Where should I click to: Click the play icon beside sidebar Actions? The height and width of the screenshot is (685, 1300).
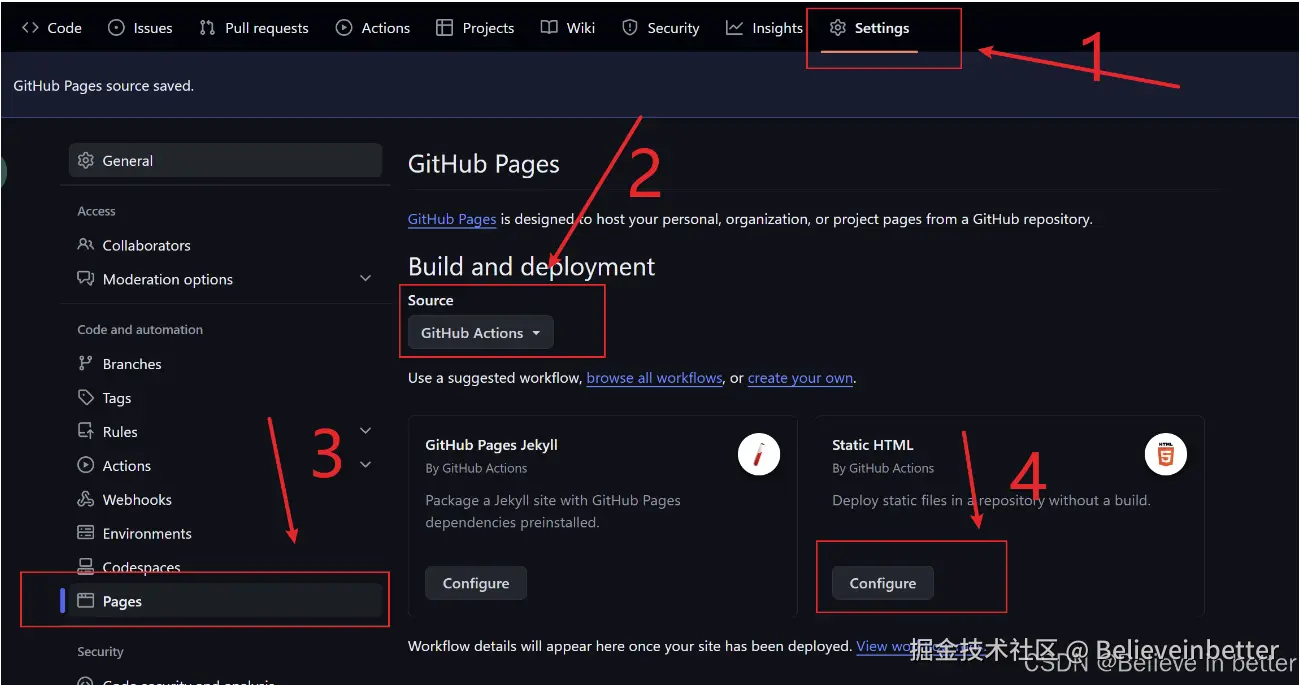(x=86, y=466)
